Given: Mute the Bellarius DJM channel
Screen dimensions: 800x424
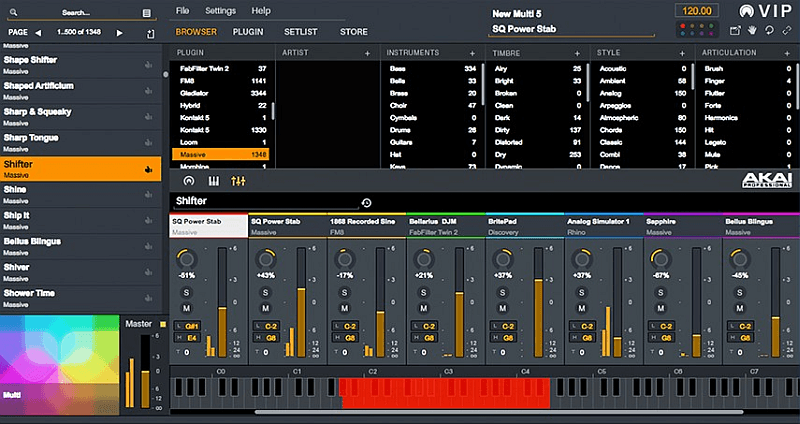Looking at the screenshot, I should pos(422,308).
